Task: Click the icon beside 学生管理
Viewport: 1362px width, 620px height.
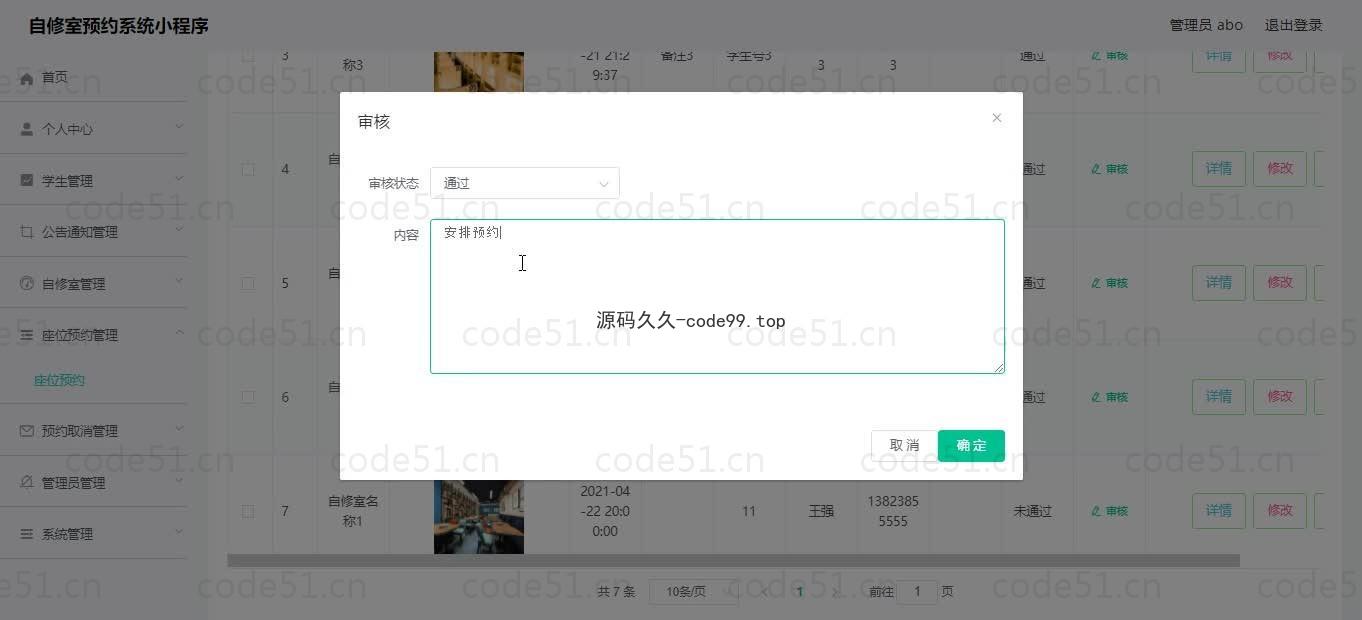Action: 27,180
